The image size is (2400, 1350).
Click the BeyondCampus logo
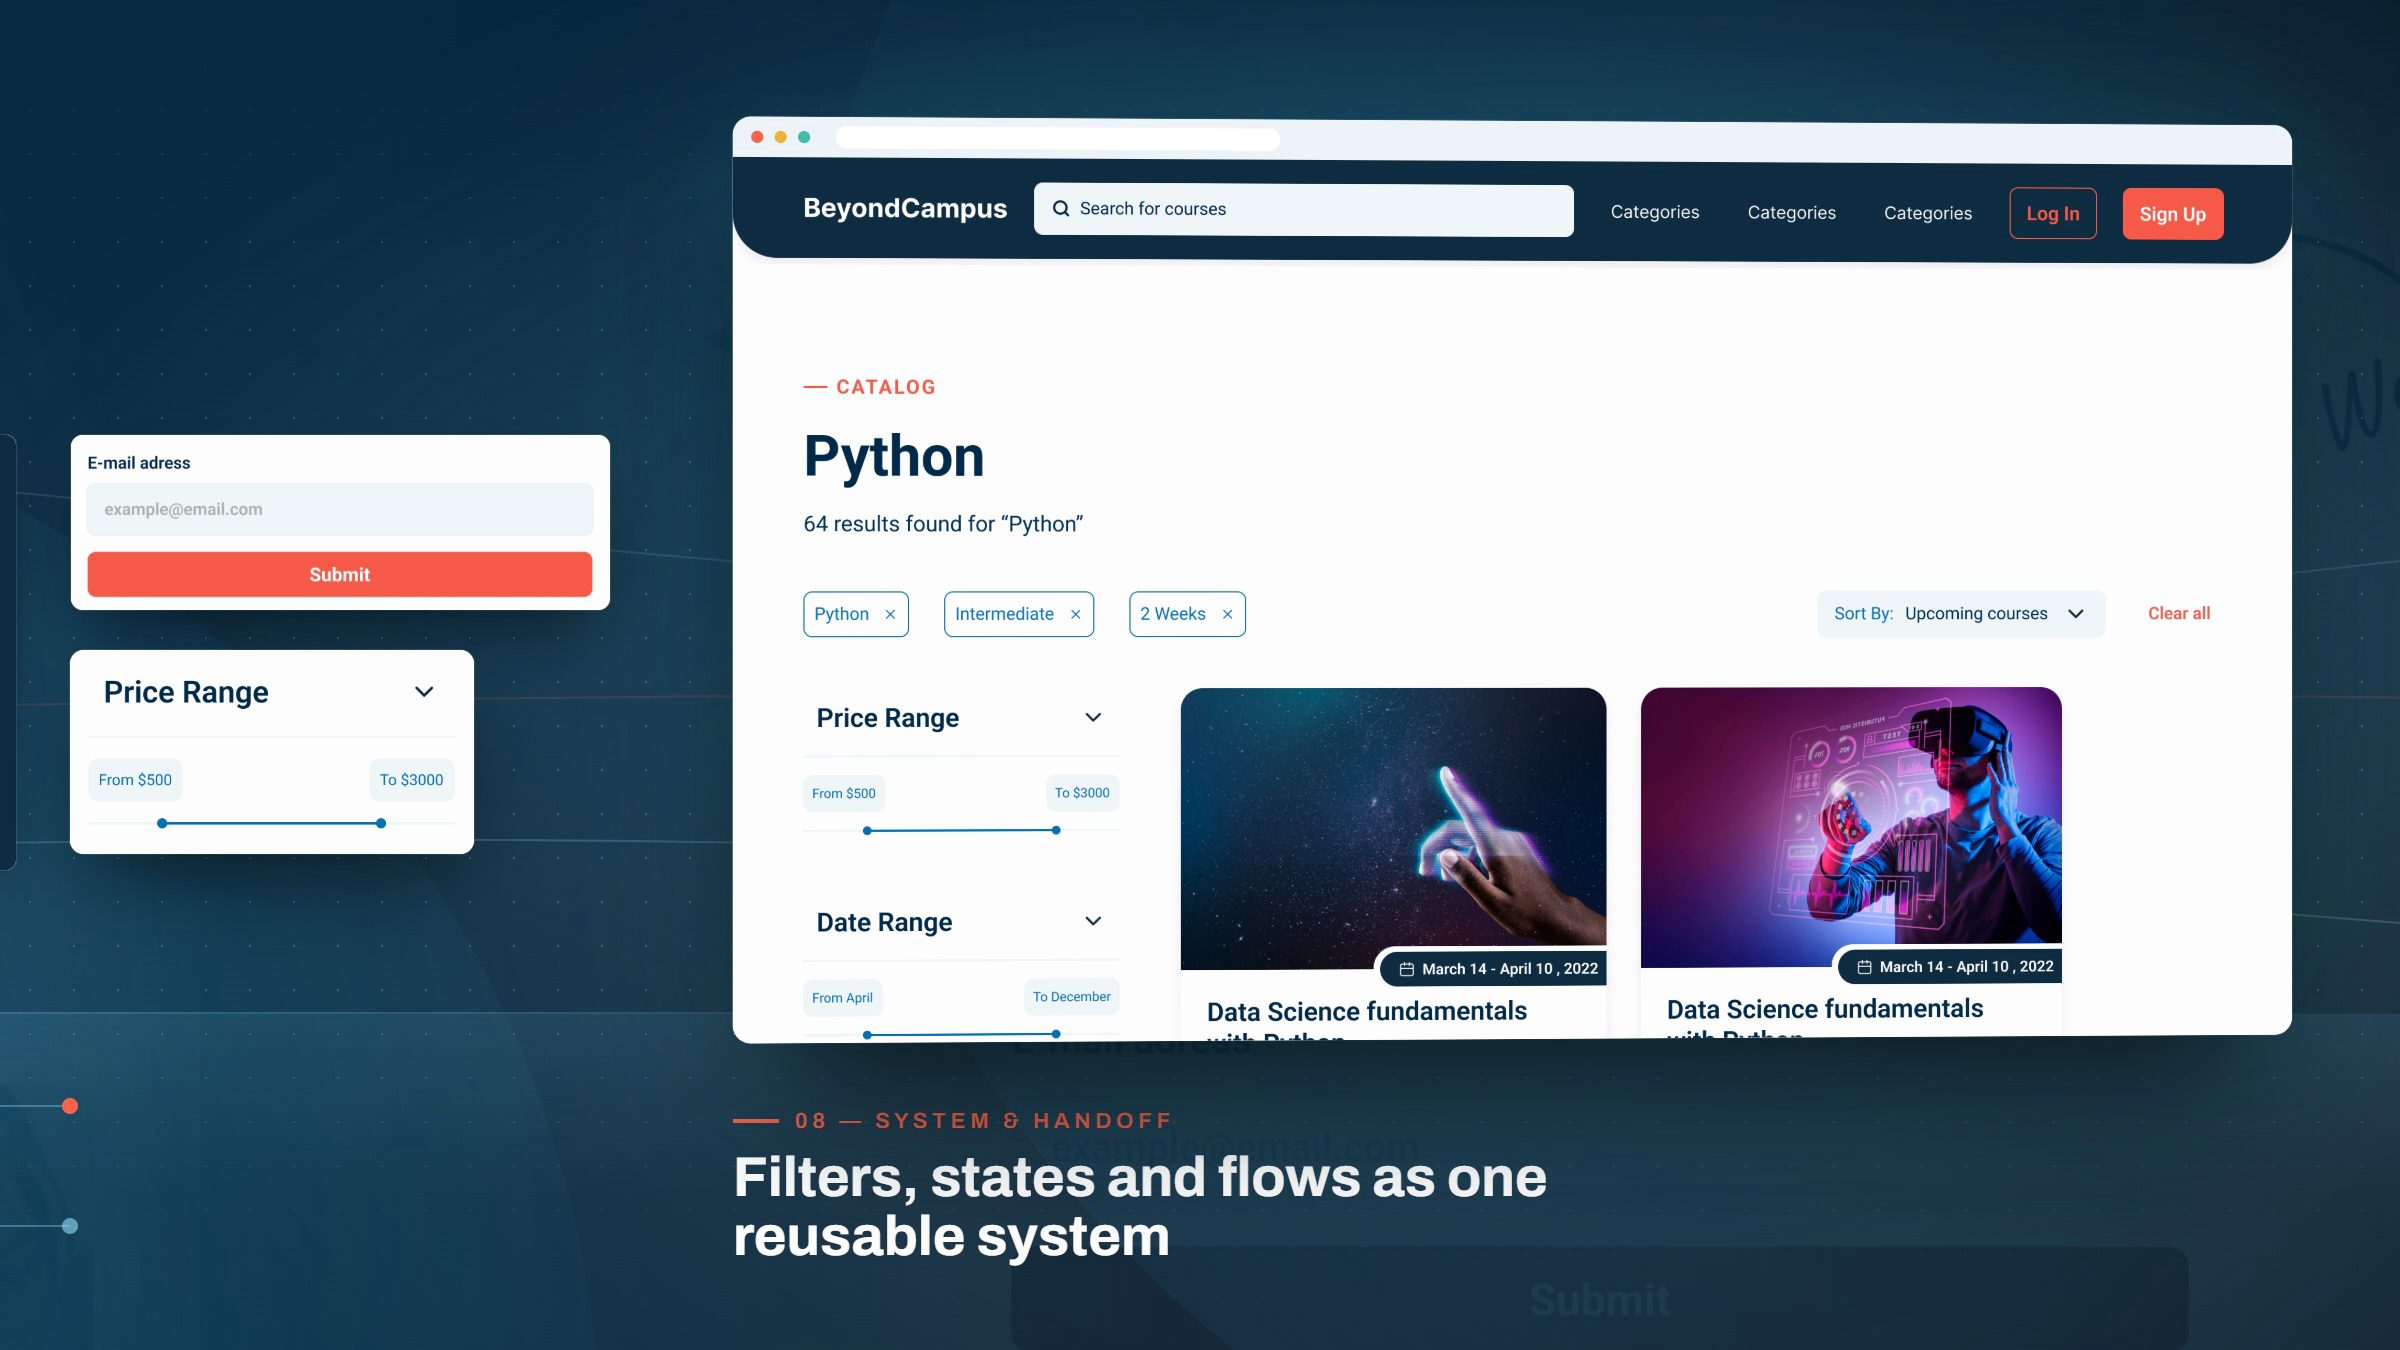tap(905, 208)
